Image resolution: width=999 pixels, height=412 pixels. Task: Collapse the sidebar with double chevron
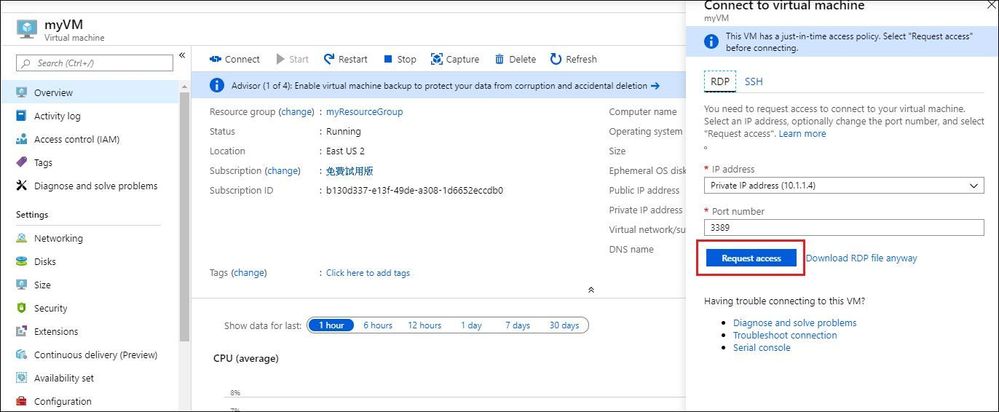tap(182, 55)
